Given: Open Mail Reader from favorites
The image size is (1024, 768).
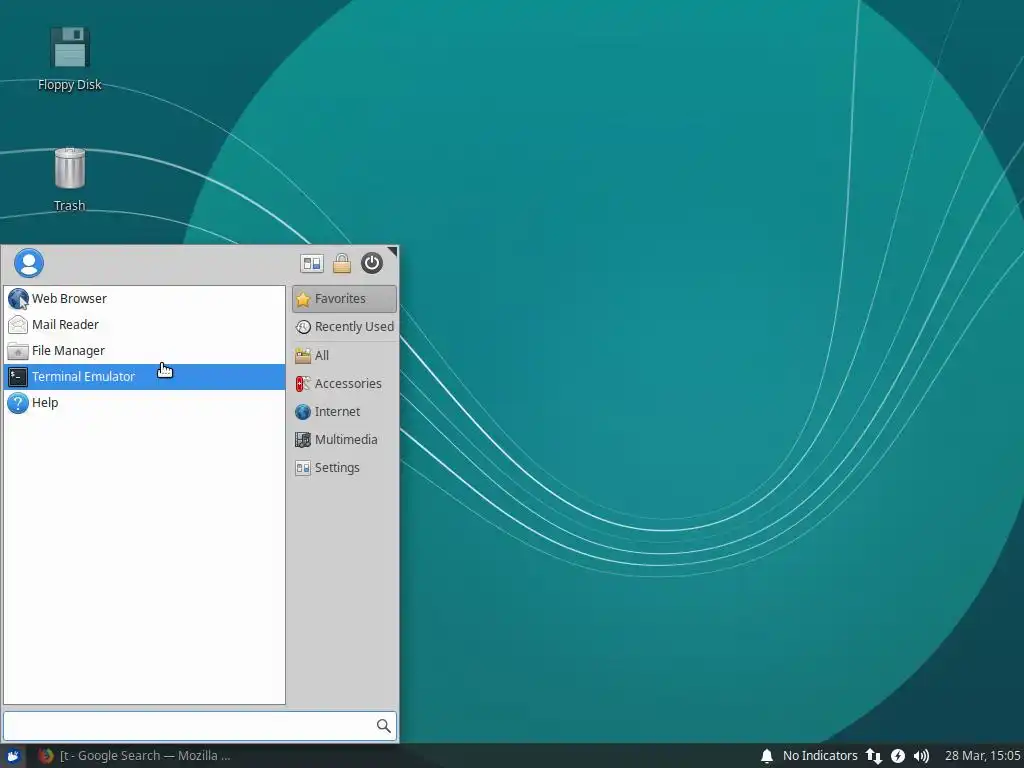Looking at the screenshot, I should [144, 325].
